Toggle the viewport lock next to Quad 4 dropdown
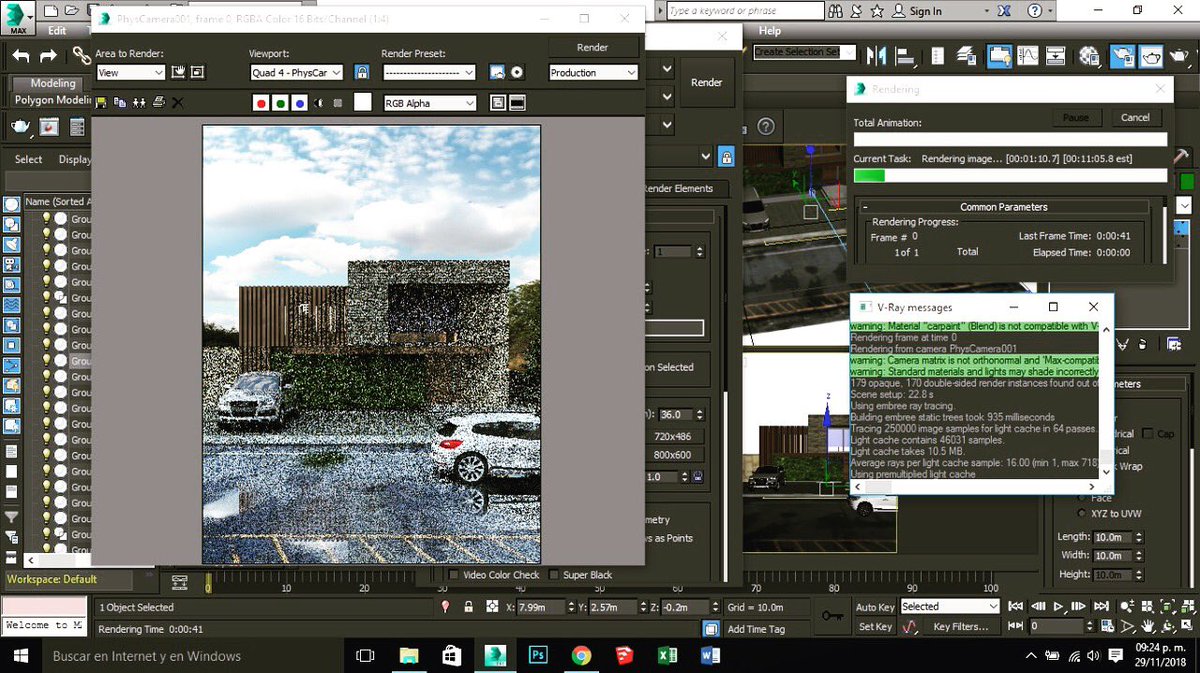Screen dimensions: 1200x673 362,72
